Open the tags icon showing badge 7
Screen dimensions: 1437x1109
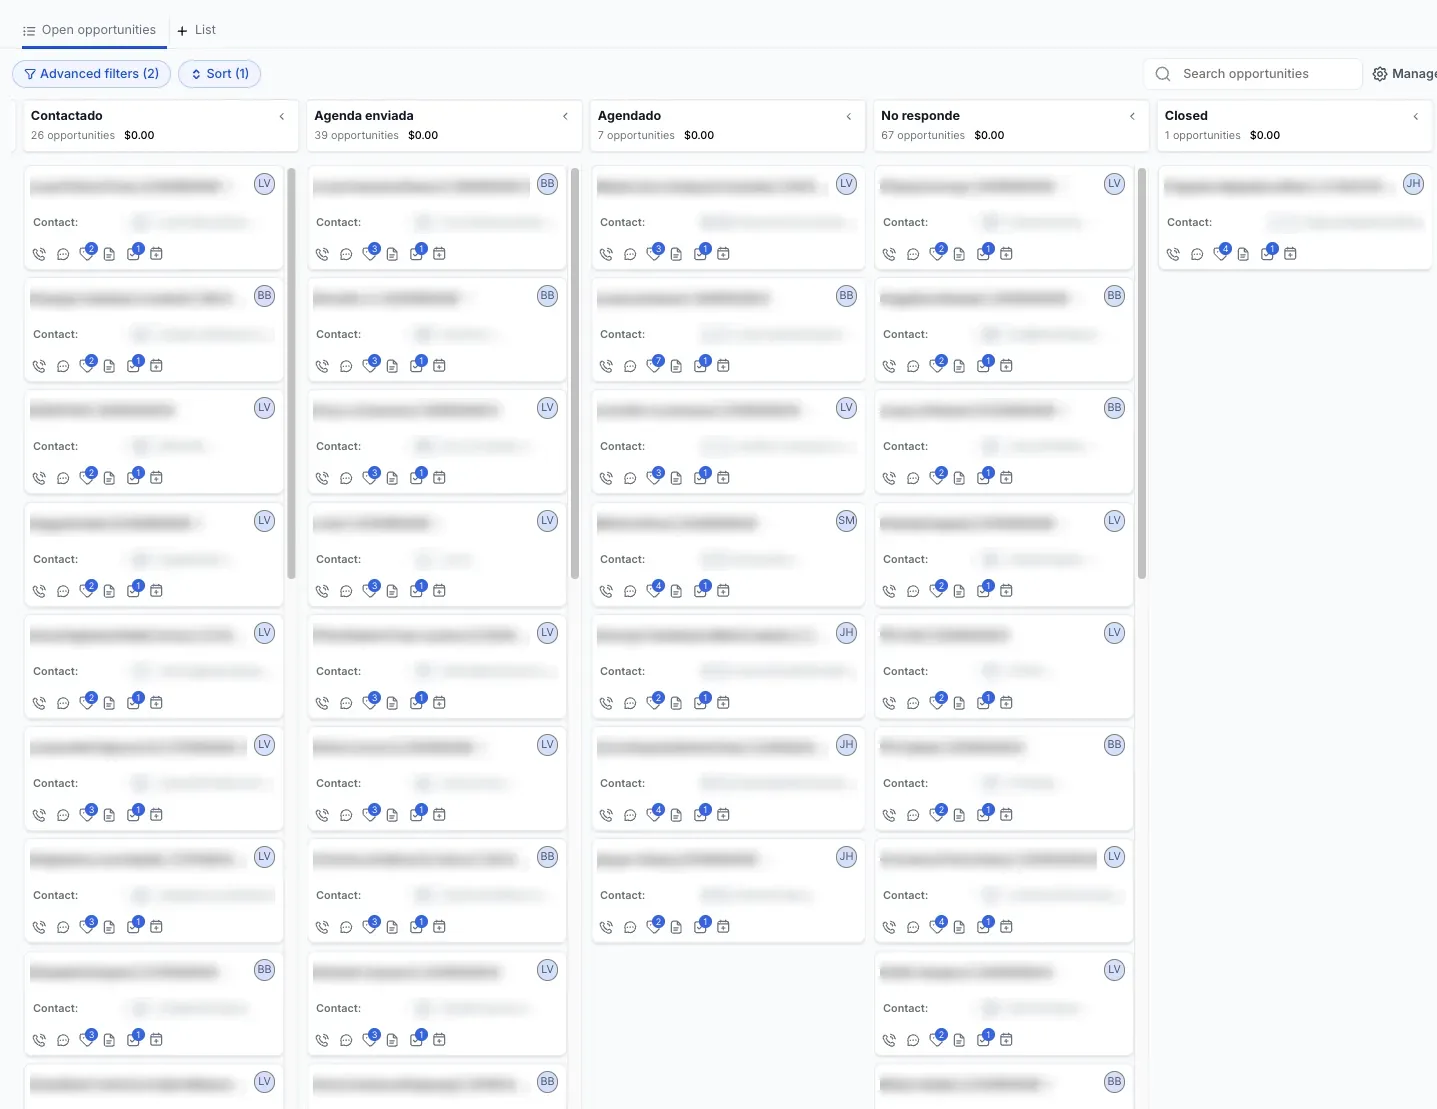pos(654,364)
